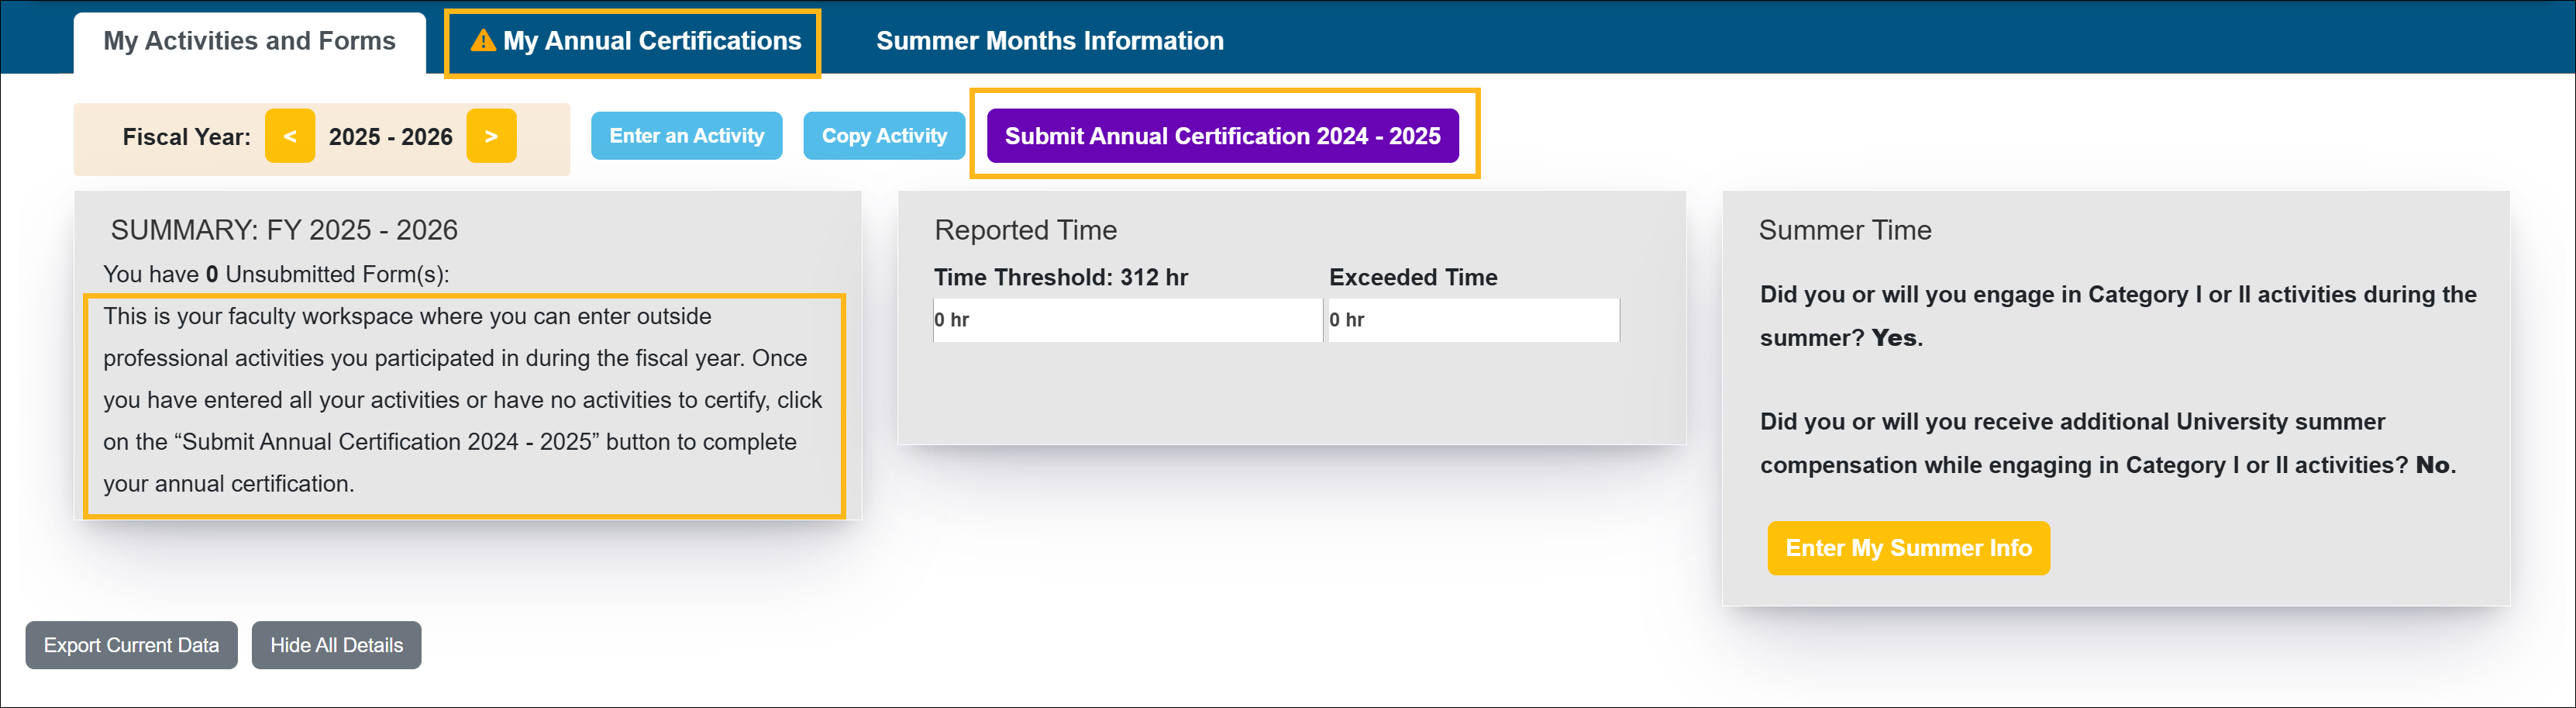Click the SUMMARY: FY 2025 - 2026 heading
This screenshot has height=708, width=2576.
click(284, 230)
